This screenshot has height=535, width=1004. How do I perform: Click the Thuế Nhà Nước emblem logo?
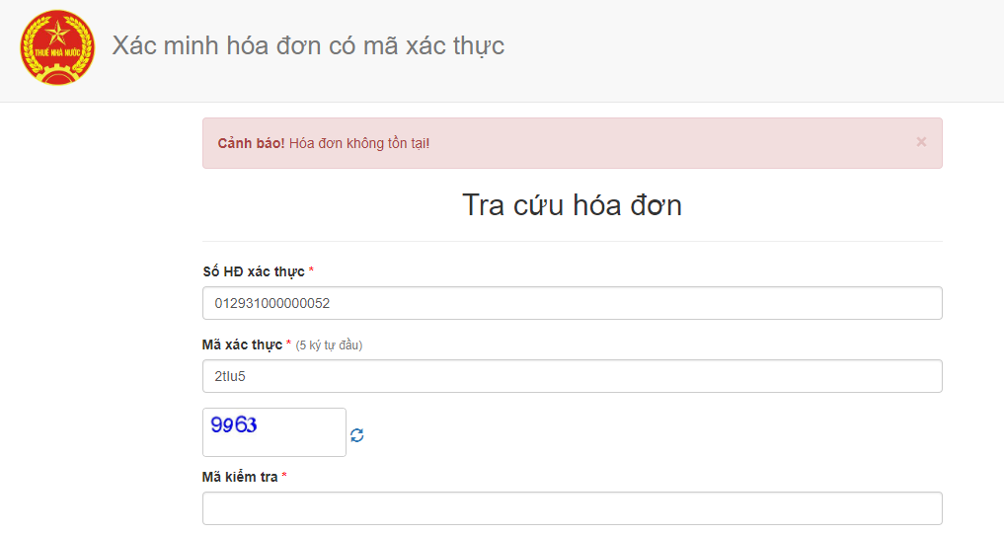[57, 47]
